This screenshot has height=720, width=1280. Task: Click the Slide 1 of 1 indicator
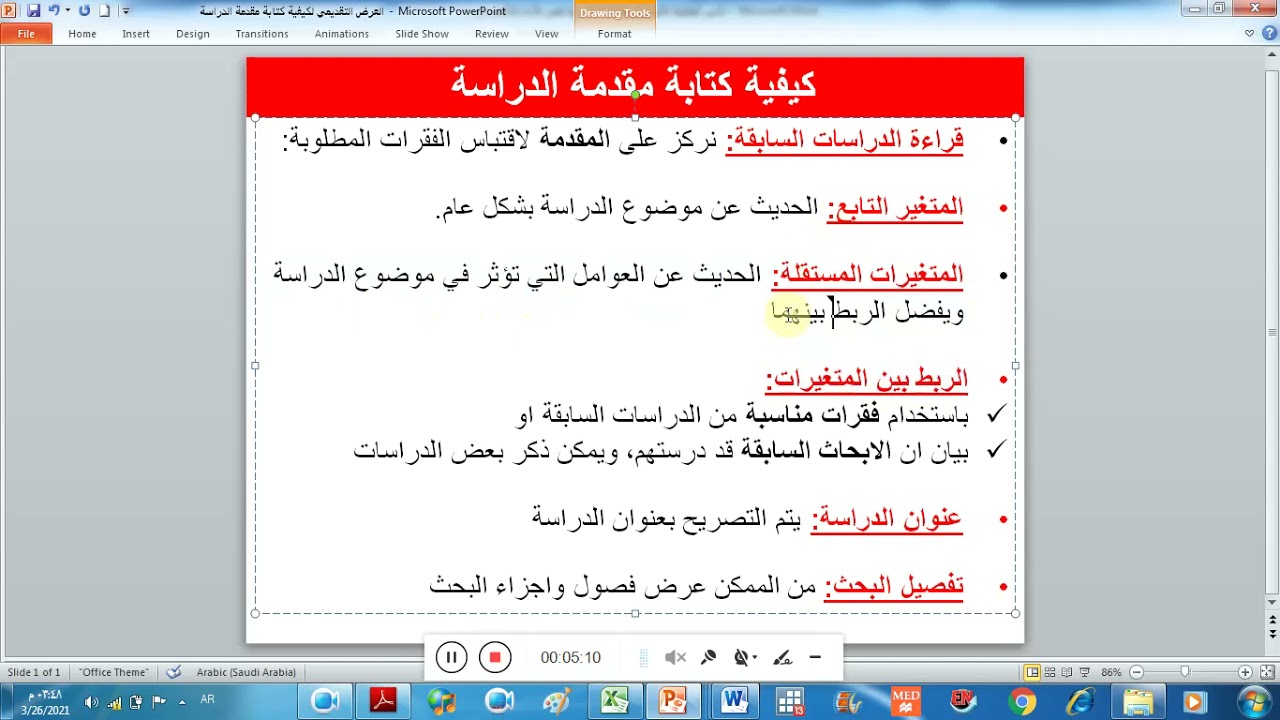click(34, 672)
